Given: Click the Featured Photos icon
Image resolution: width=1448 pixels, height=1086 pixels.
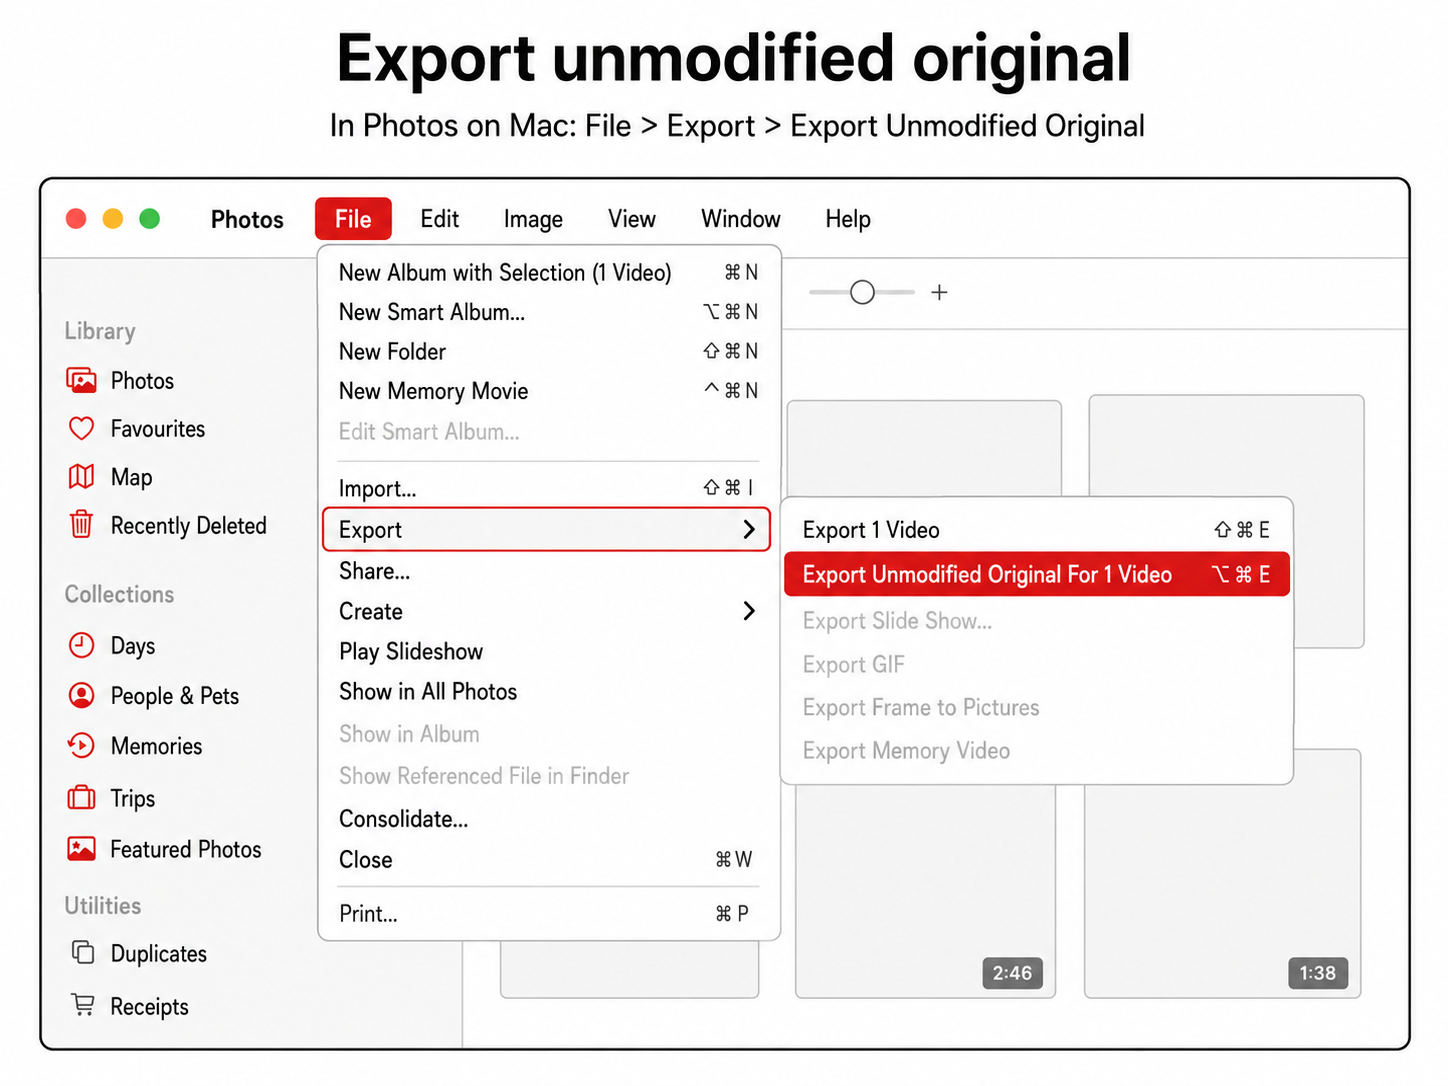Looking at the screenshot, I should [81, 849].
